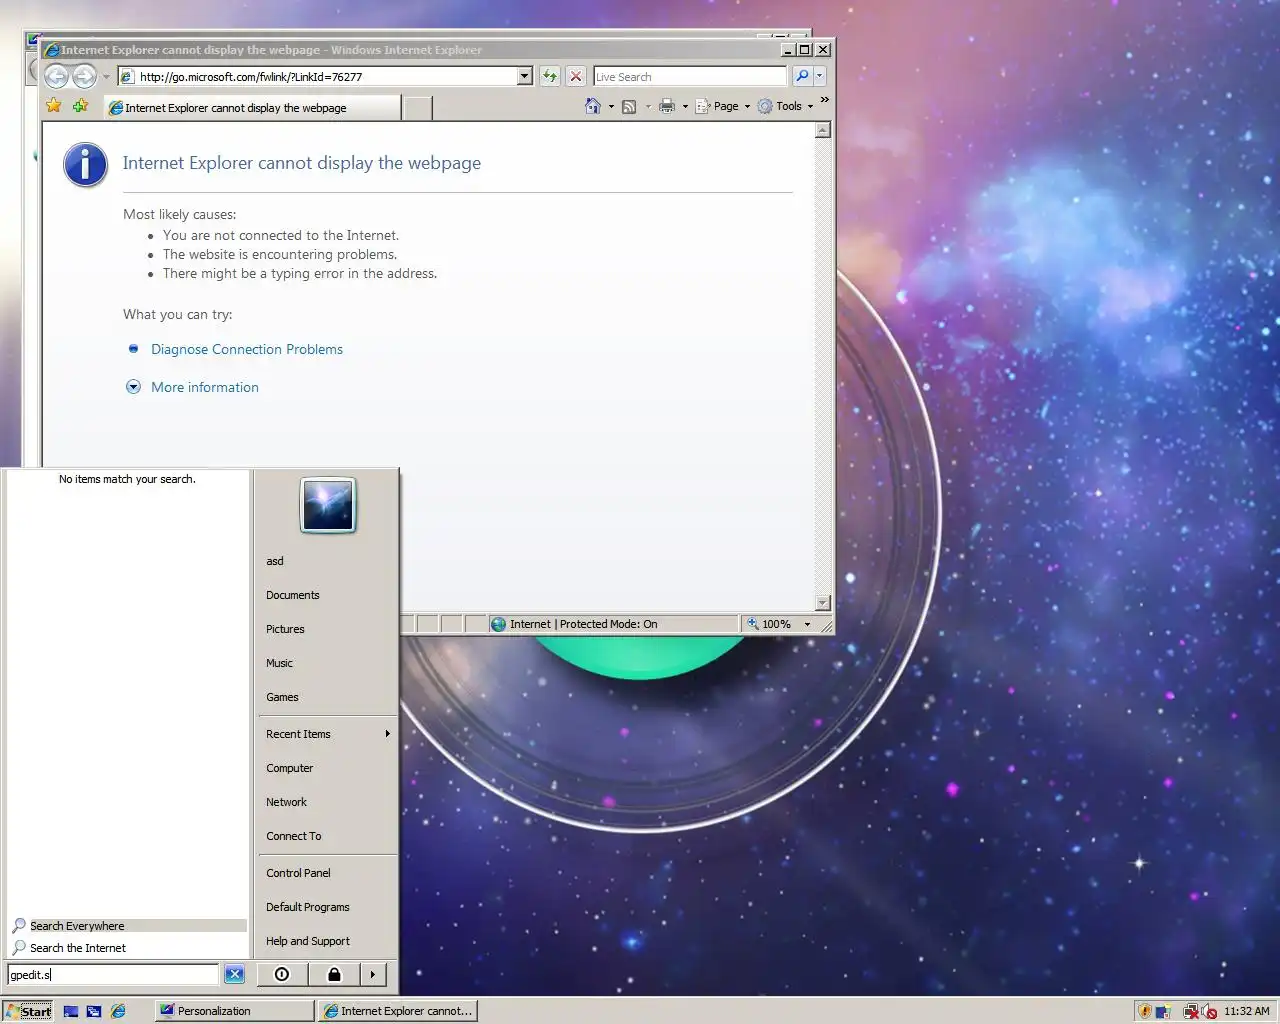Open the Page menu

[x=723, y=106]
